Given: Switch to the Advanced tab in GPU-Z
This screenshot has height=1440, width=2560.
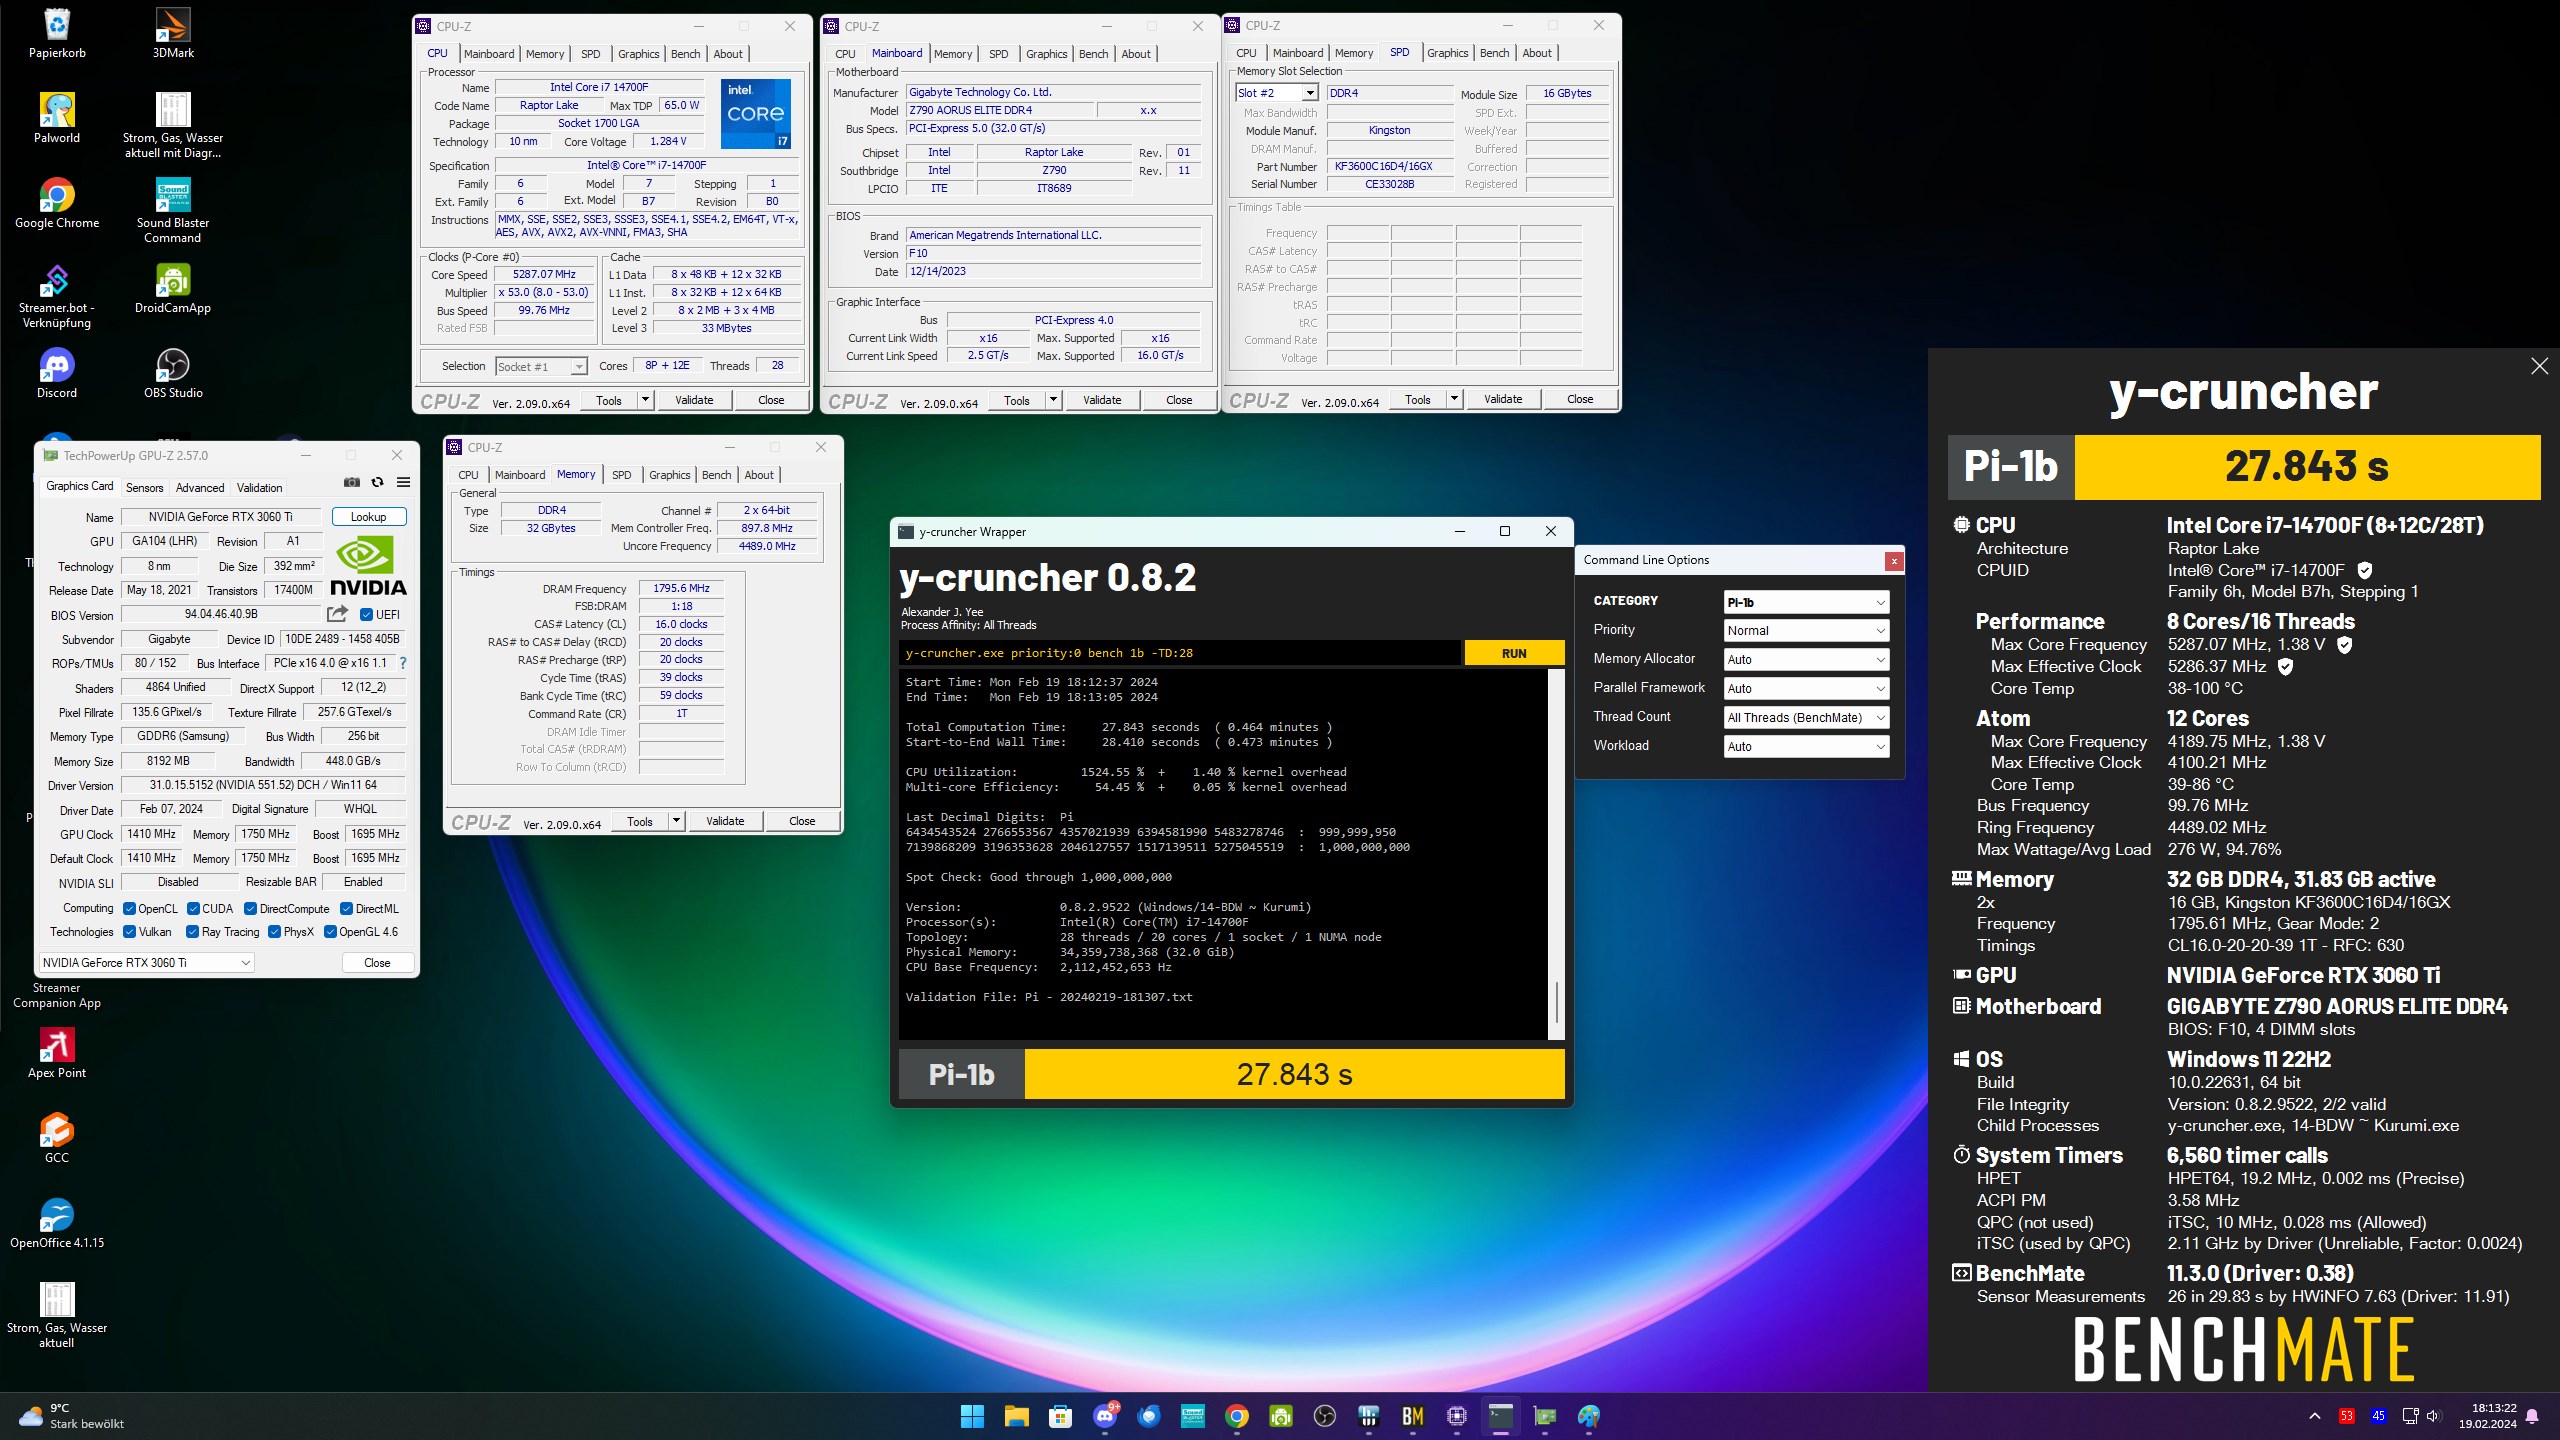Looking at the screenshot, I should click(200, 488).
